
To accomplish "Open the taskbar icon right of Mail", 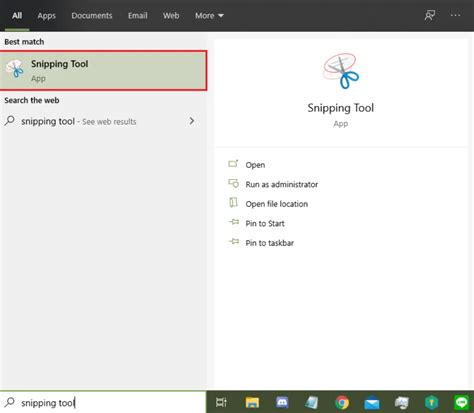I will pyautogui.click(x=402, y=403).
